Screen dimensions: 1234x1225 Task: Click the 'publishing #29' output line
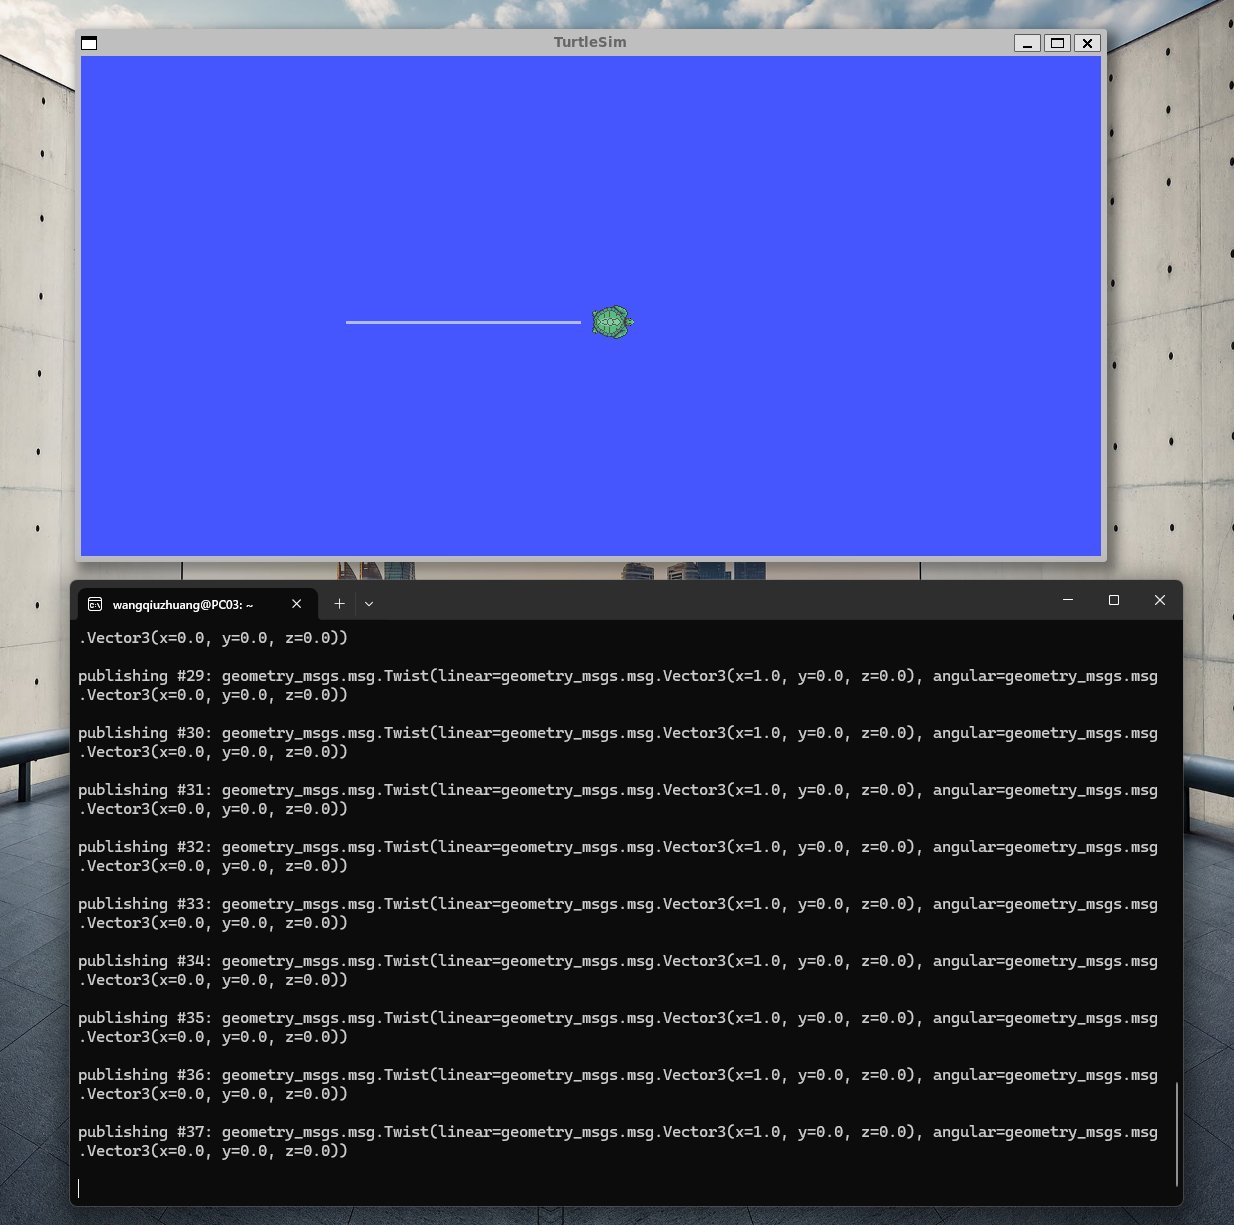(x=618, y=685)
